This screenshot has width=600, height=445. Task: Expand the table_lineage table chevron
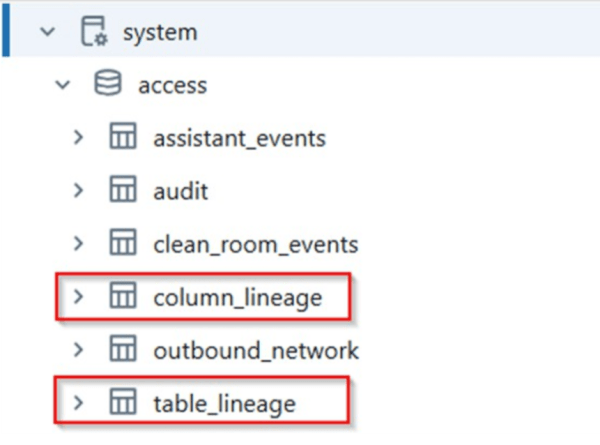80,403
